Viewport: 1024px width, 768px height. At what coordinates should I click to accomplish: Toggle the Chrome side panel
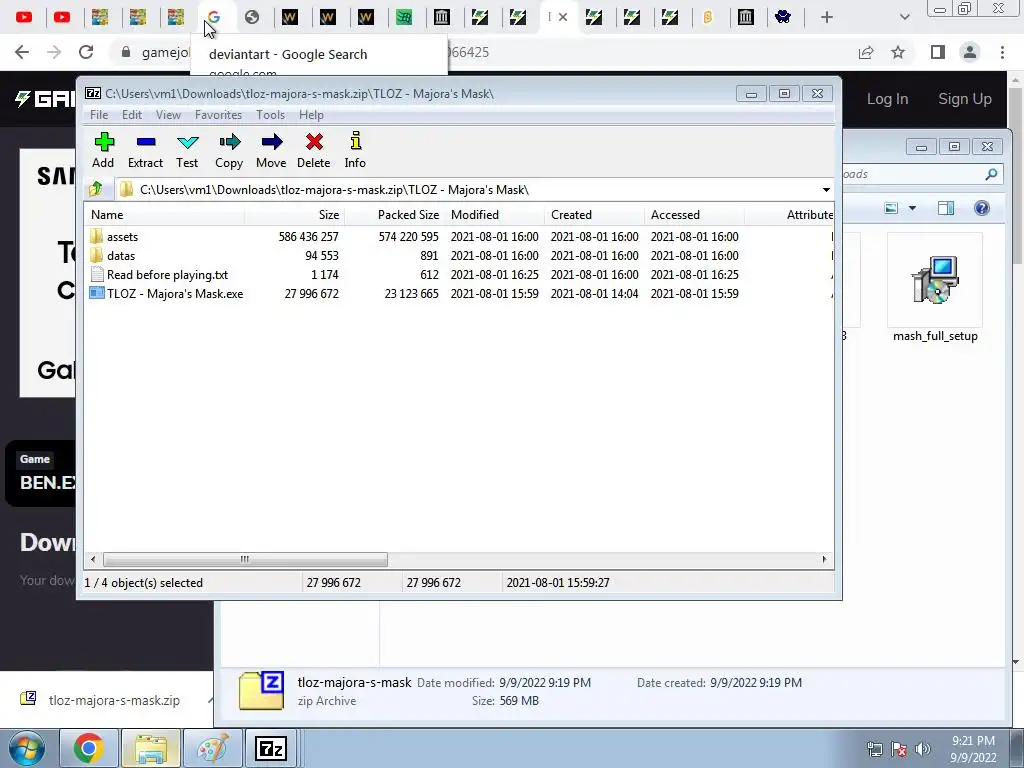click(938, 52)
